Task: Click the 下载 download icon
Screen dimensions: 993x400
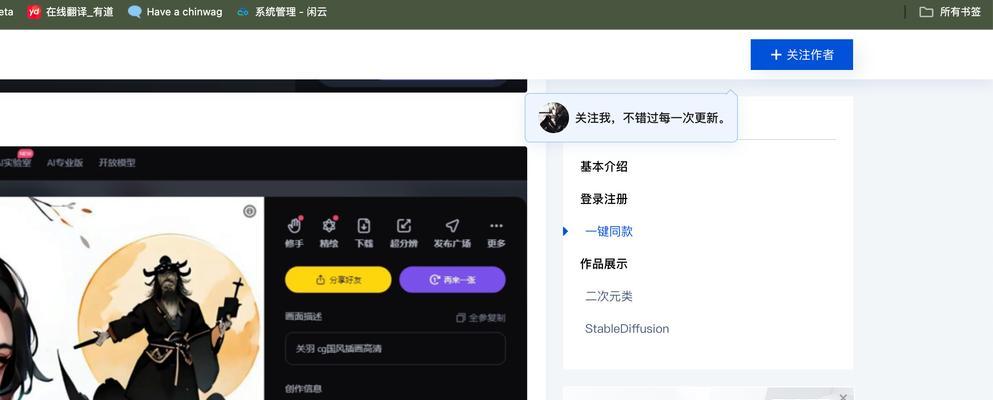Action: click(x=364, y=226)
